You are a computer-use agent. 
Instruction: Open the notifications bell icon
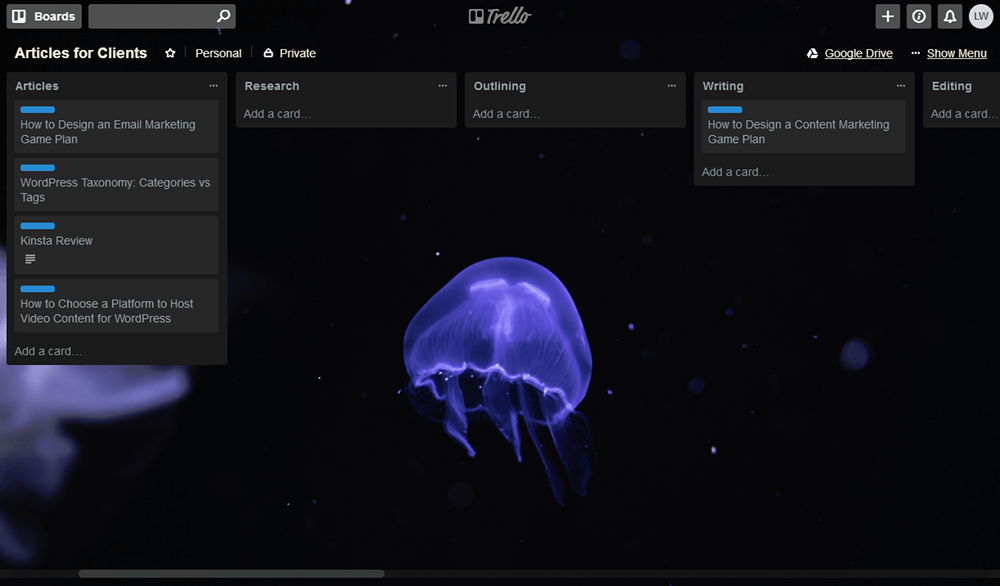click(950, 17)
